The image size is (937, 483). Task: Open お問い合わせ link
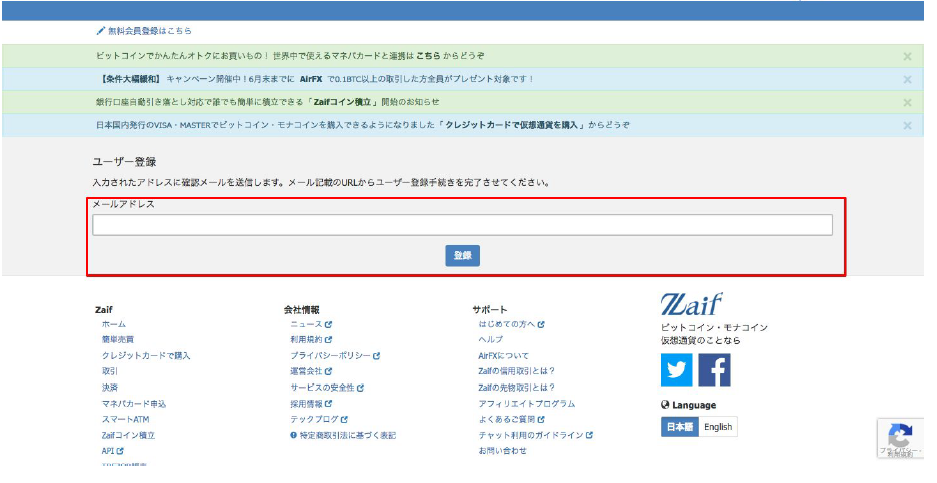pyautogui.click(x=503, y=451)
